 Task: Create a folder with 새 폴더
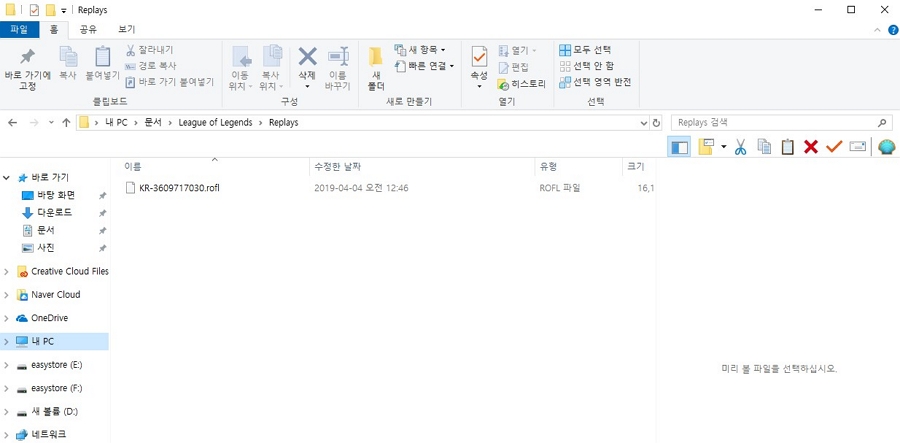(375, 68)
